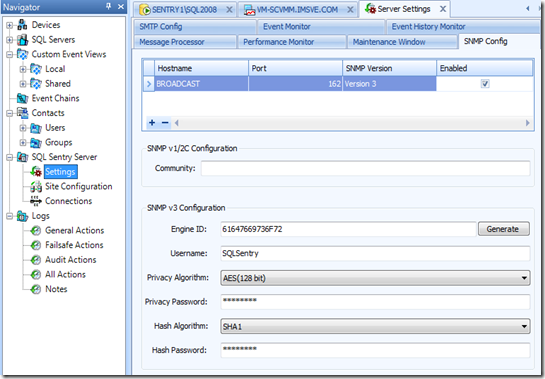Expand the Devices tree node

pyautogui.click(x=10, y=25)
